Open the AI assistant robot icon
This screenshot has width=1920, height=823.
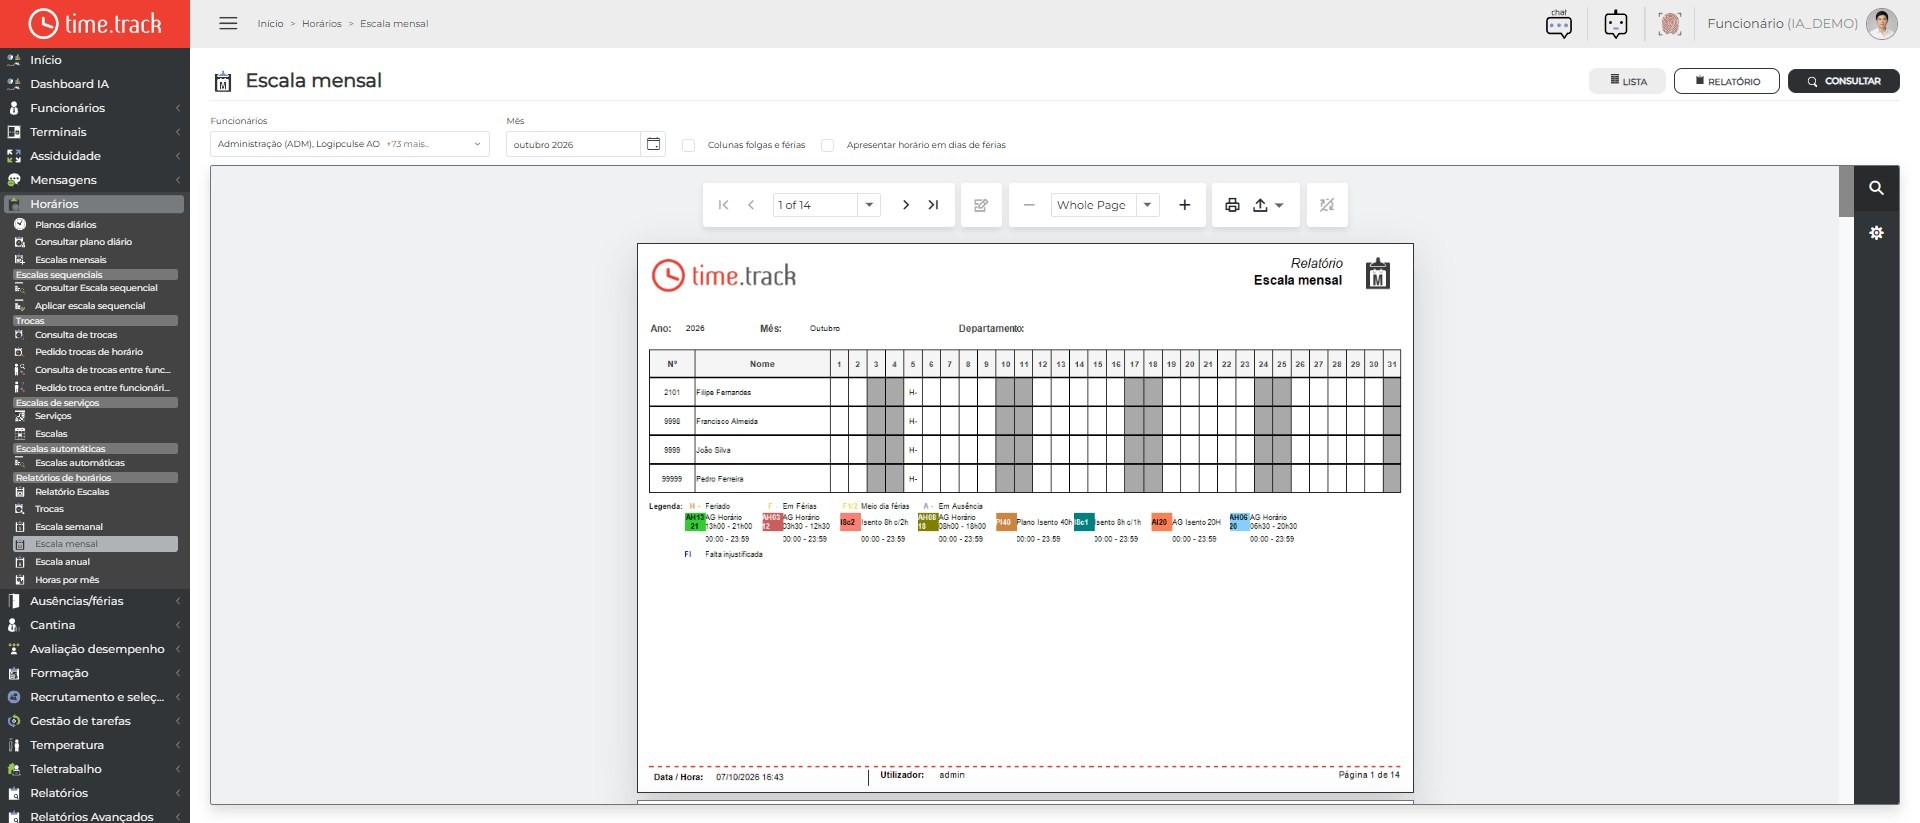1616,23
